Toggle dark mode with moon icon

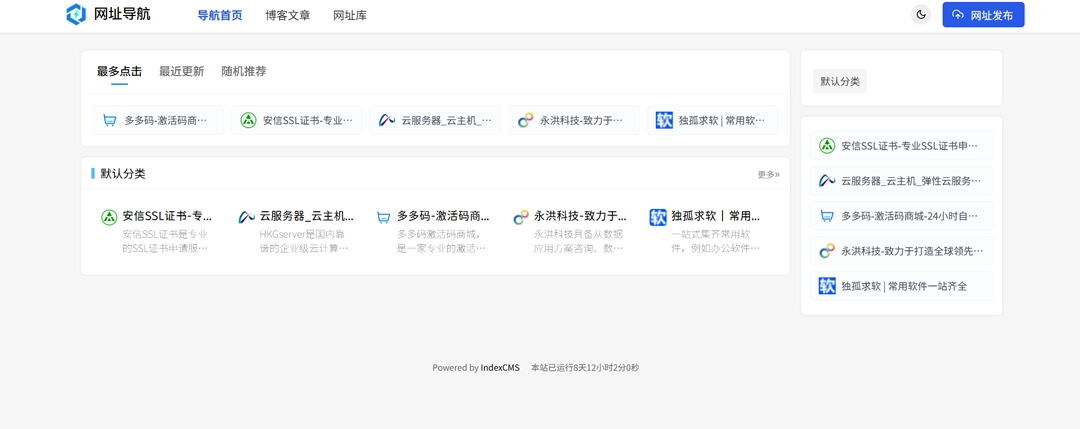click(x=921, y=15)
